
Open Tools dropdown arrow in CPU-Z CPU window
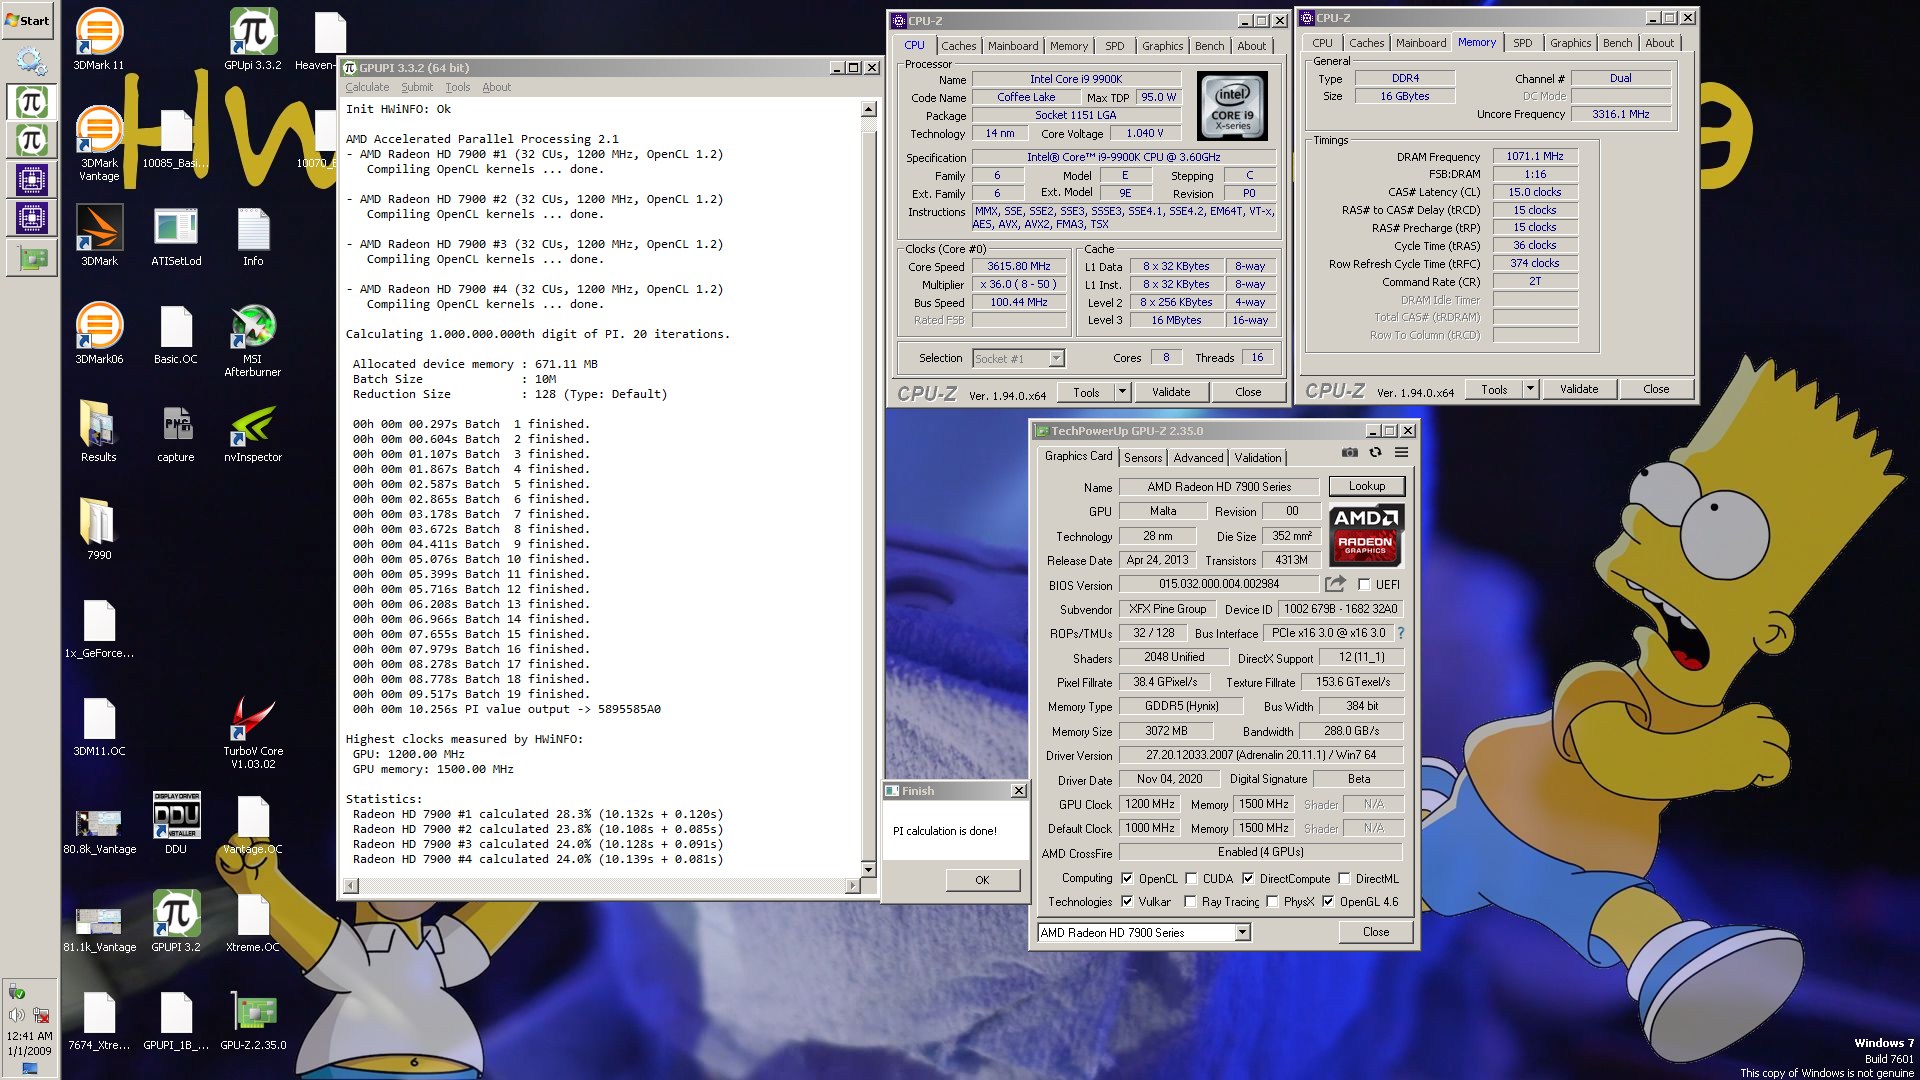pos(1122,392)
